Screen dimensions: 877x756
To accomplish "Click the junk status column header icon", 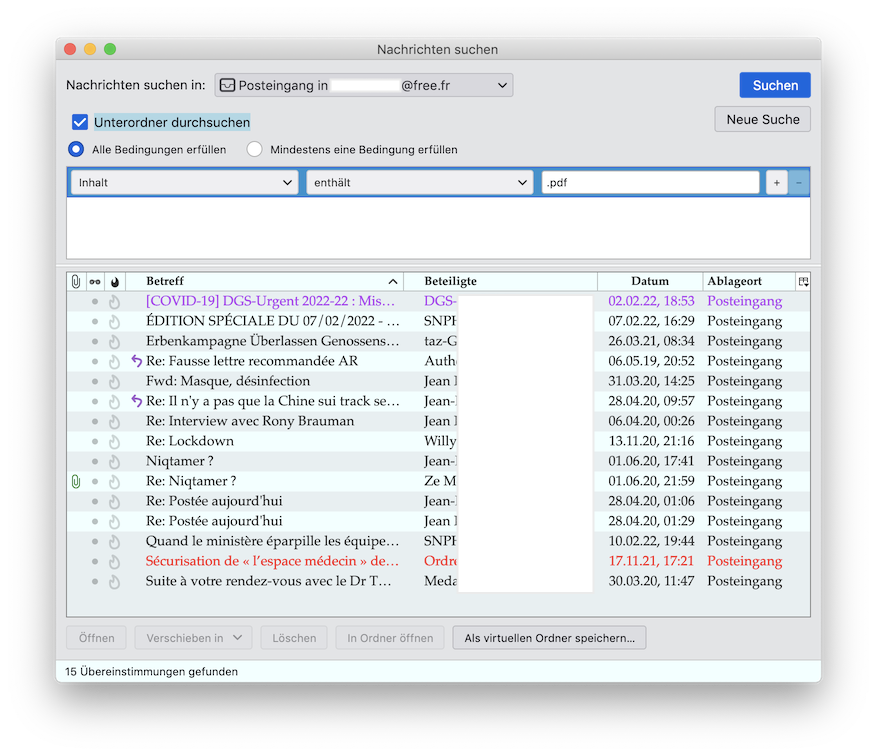I will pos(115,282).
